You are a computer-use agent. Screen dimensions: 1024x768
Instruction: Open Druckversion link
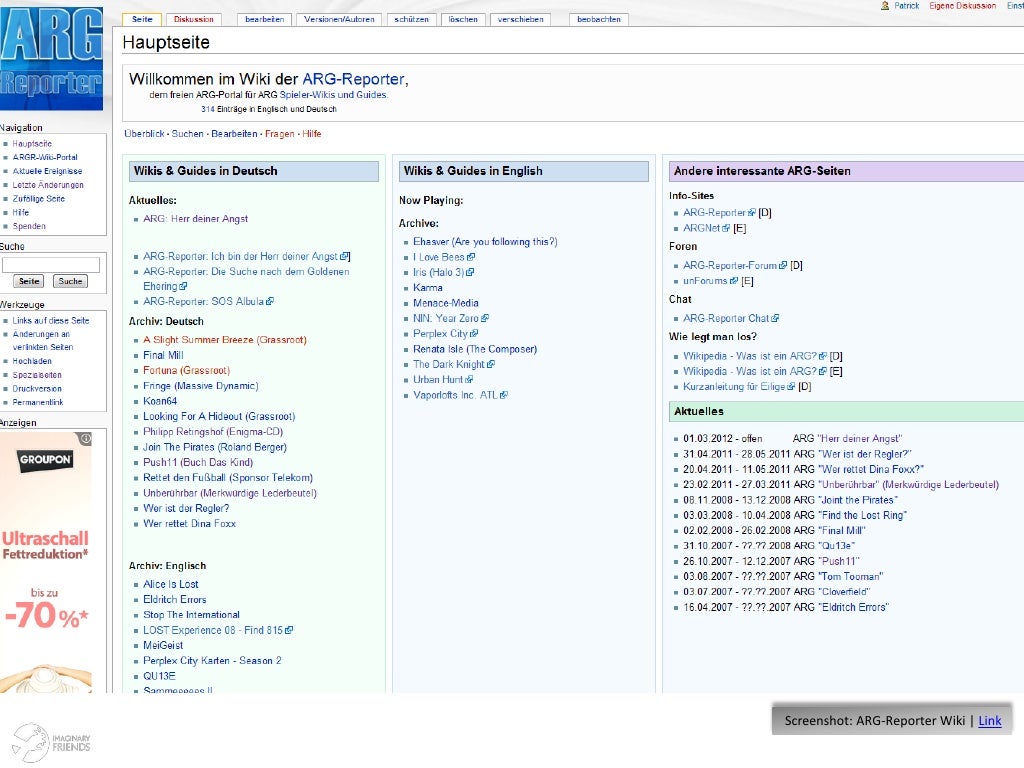coord(37,389)
